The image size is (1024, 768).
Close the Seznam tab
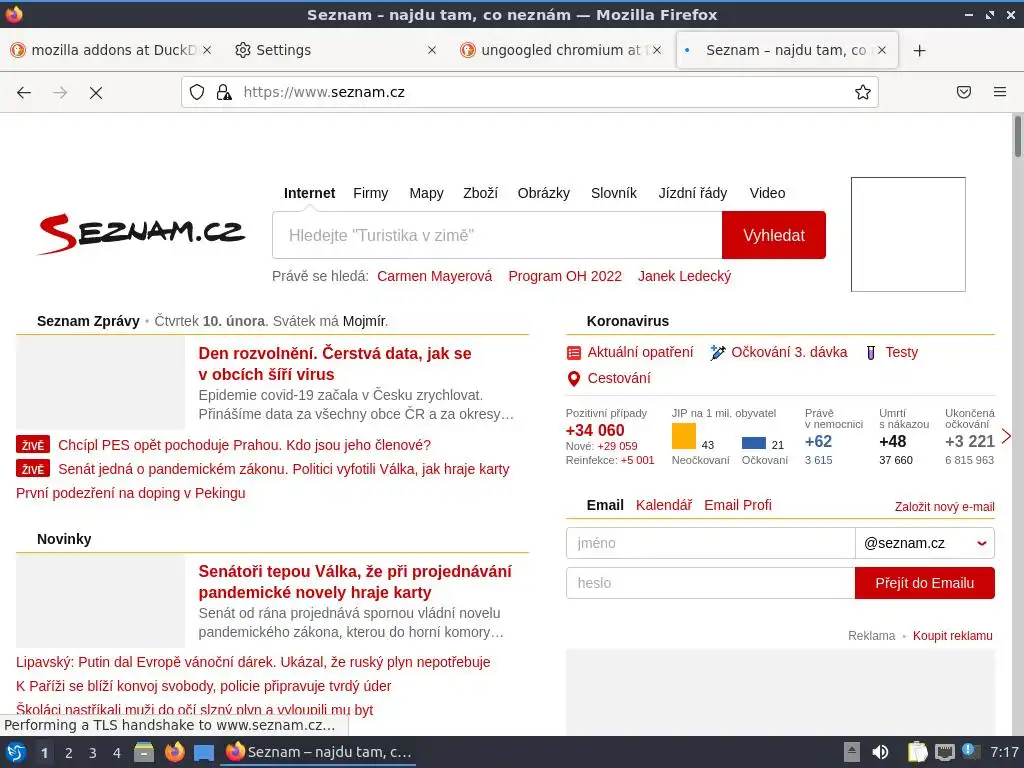[x=882, y=50]
